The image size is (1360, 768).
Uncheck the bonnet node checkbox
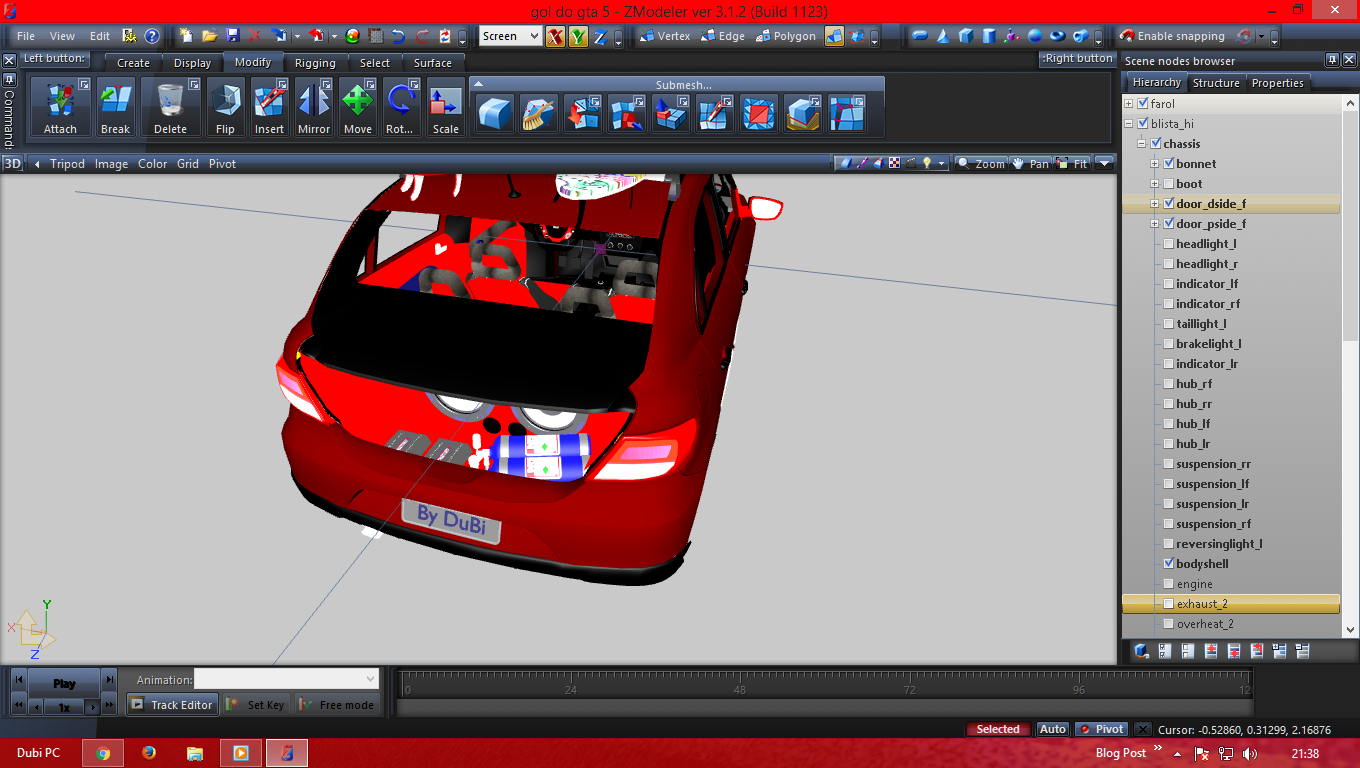pyautogui.click(x=1168, y=163)
